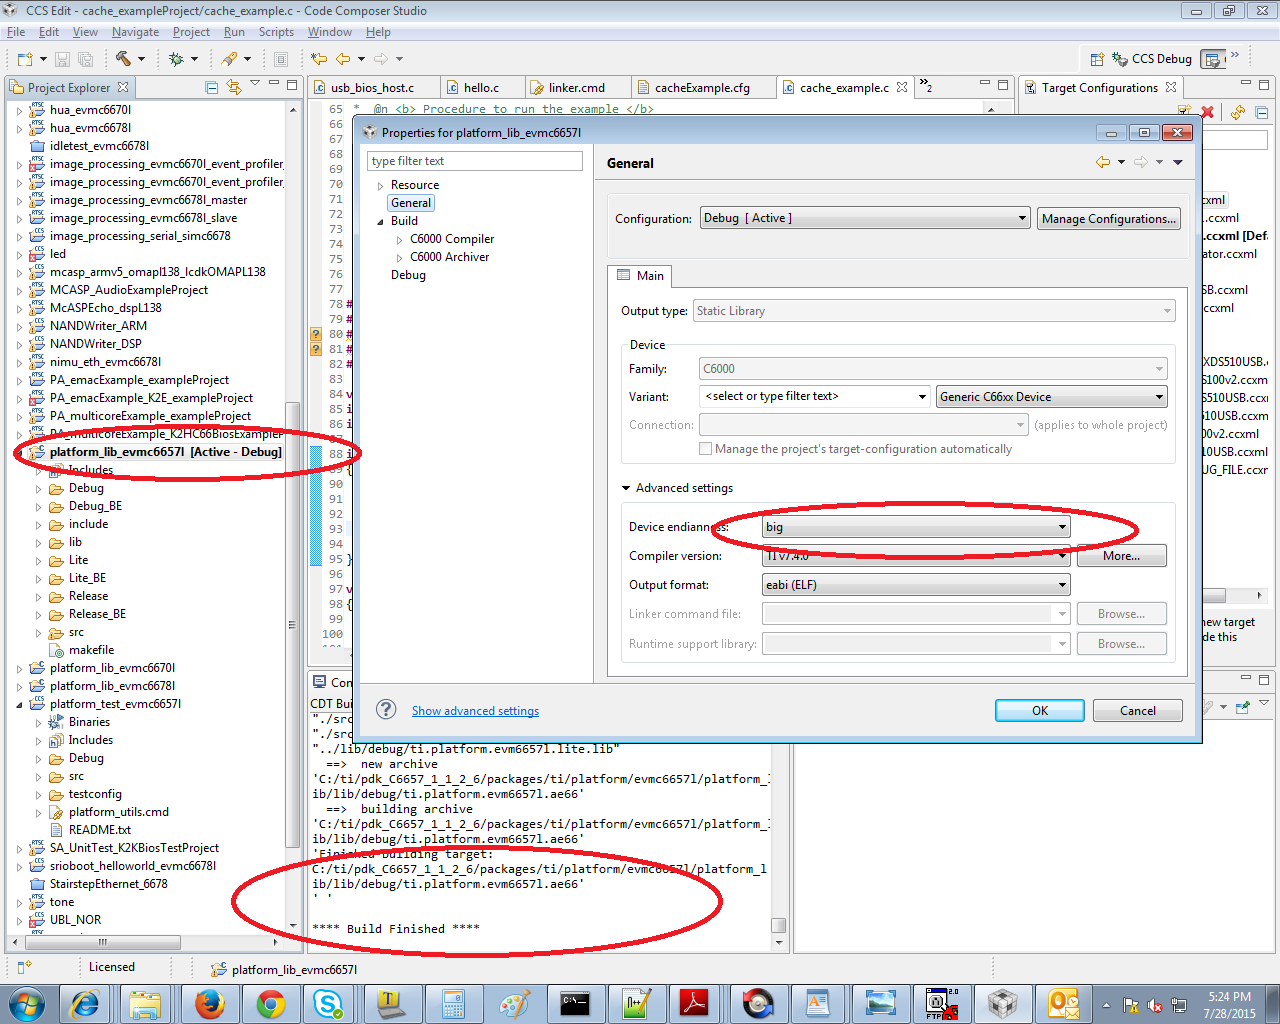Screen dimensions: 1280x1024
Task: Open Google Chrome from the taskbar
Action: 270,1003
